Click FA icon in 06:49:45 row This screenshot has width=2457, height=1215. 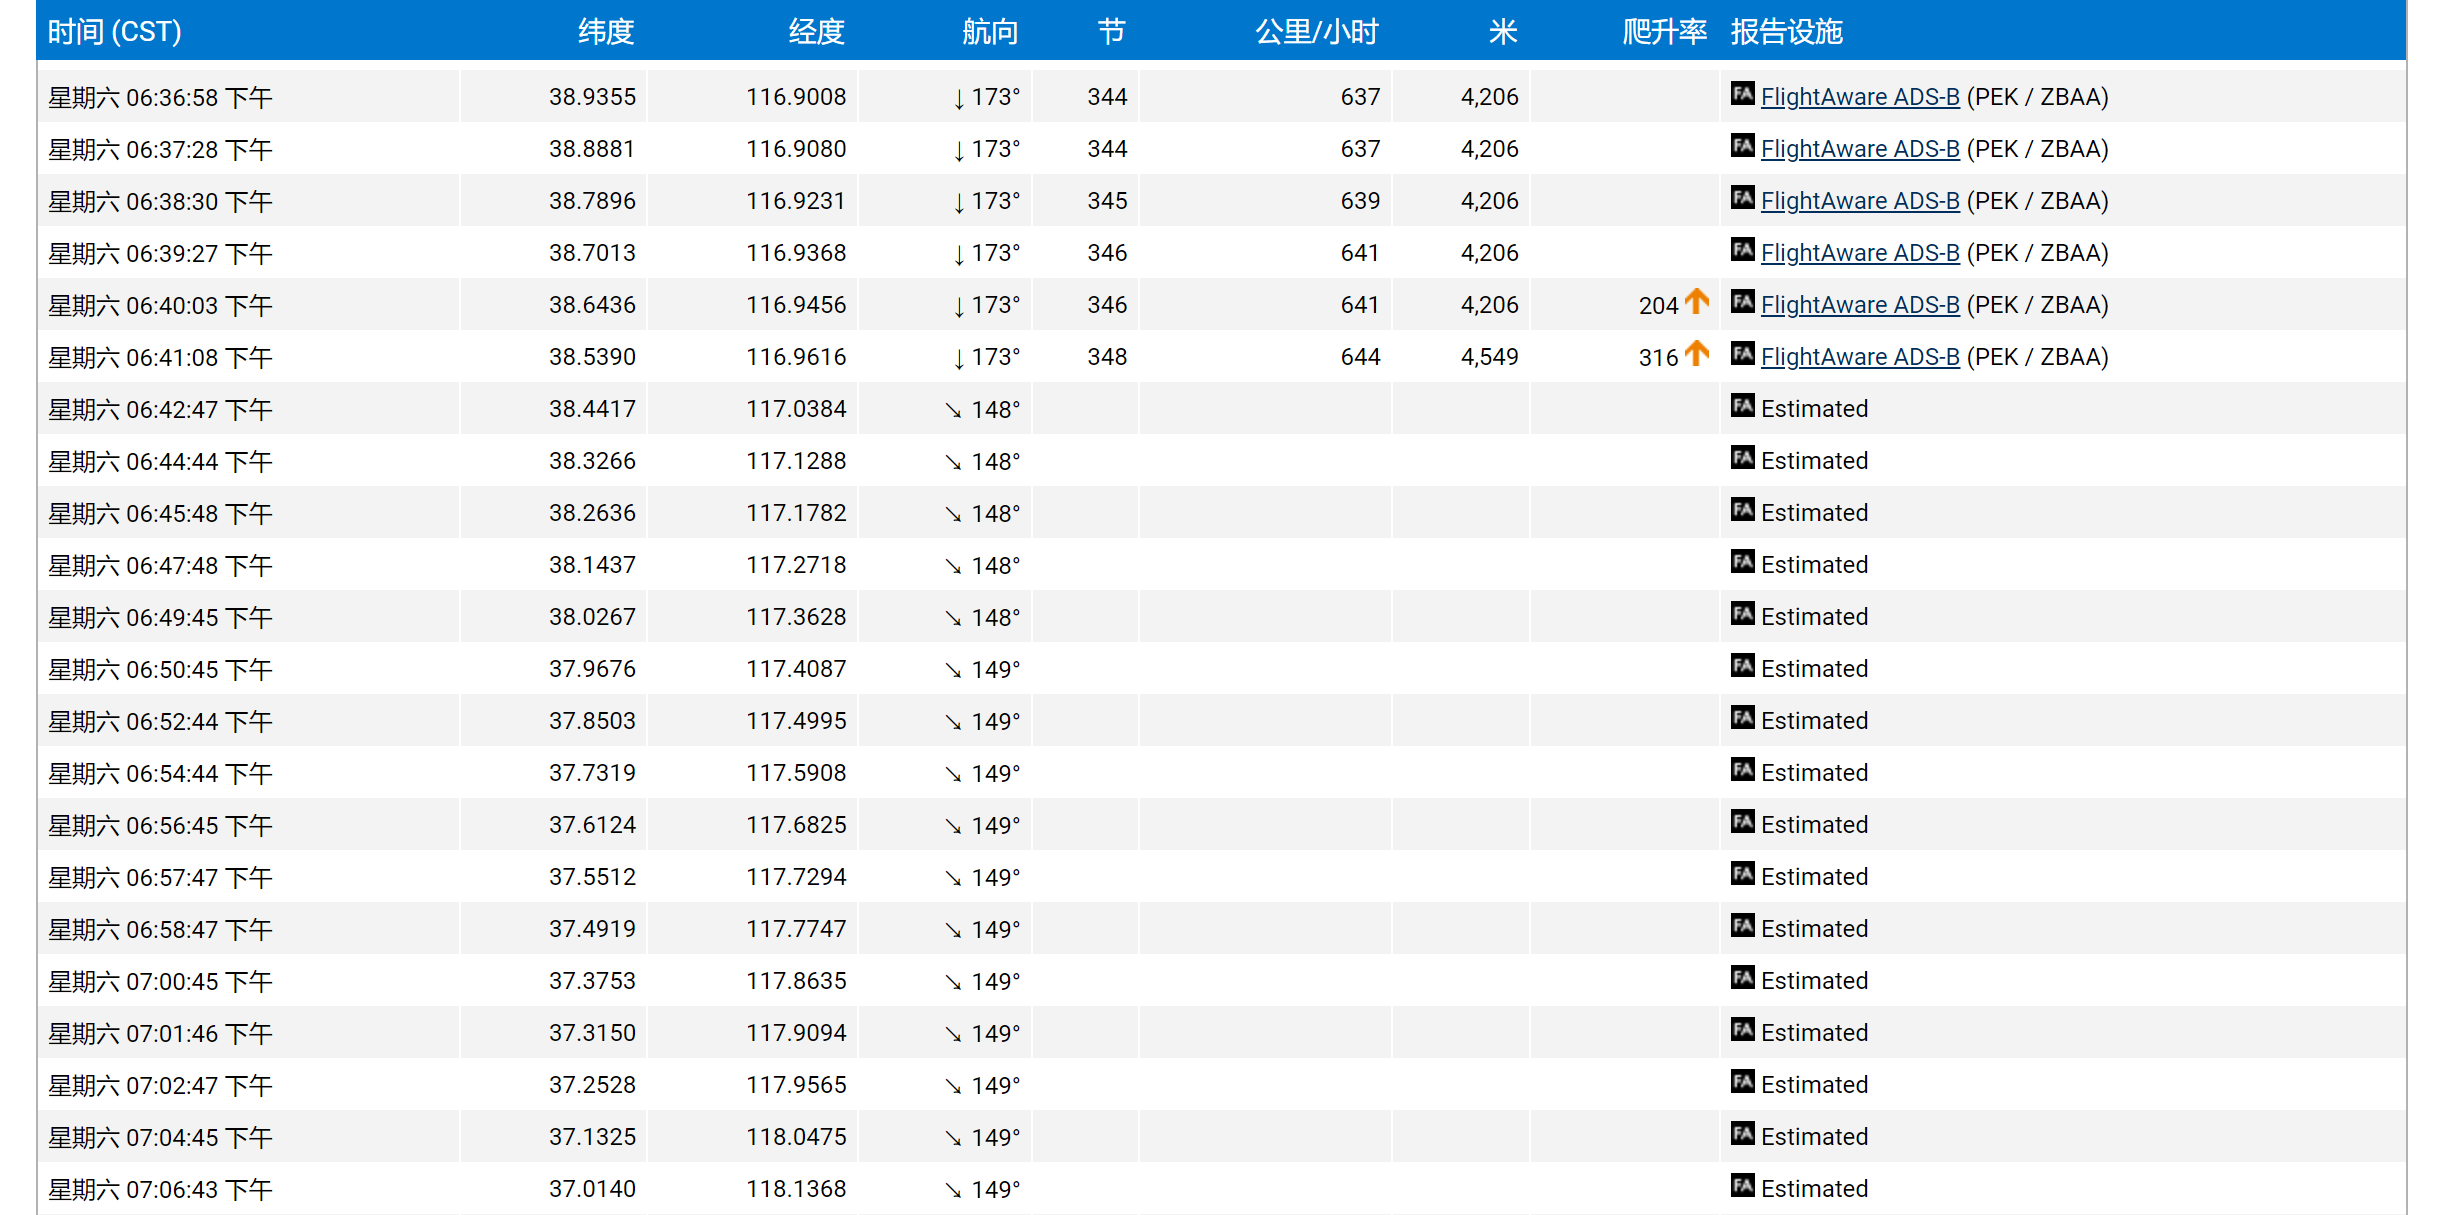1743,614
